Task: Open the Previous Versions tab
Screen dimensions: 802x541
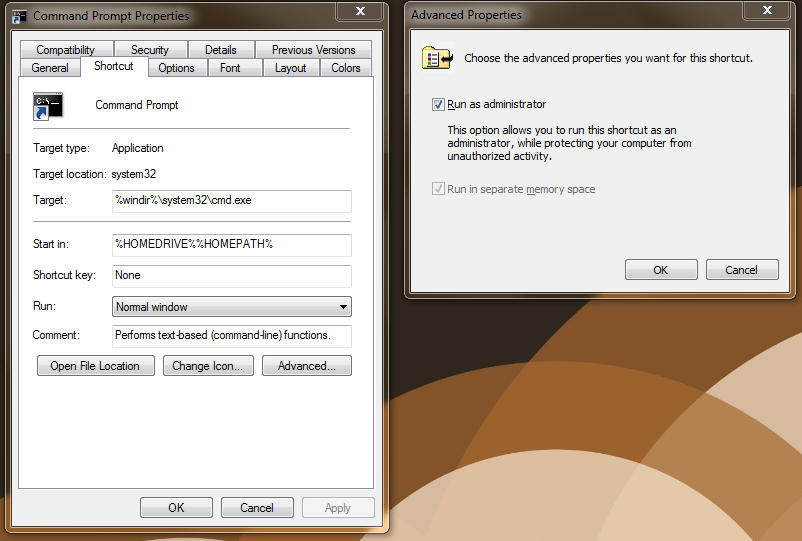Action: click(314, 50)
